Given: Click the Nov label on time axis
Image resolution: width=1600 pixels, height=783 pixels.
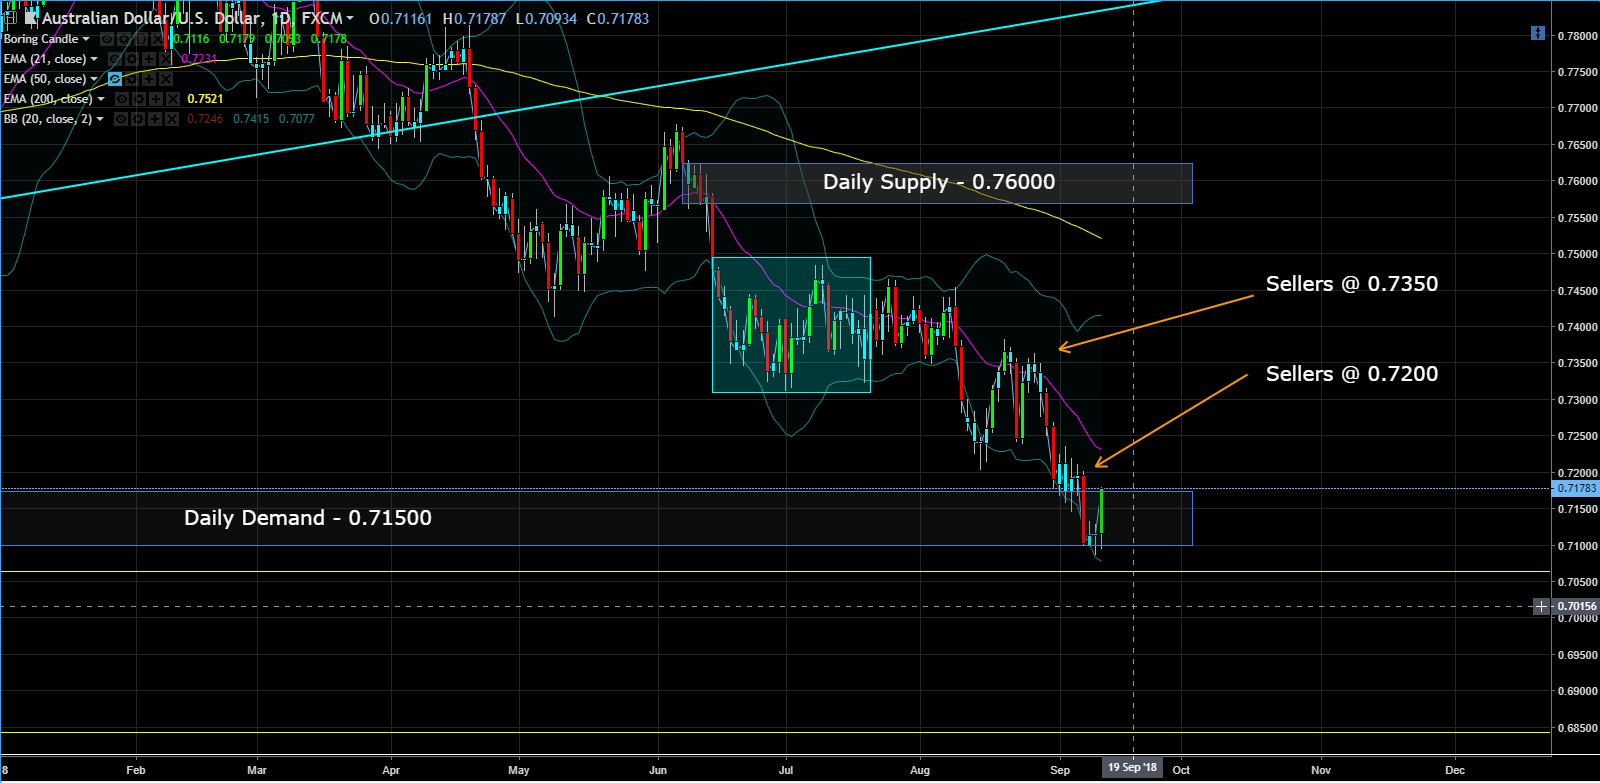Looking at the screenshot, I should tap(1321, 770).
